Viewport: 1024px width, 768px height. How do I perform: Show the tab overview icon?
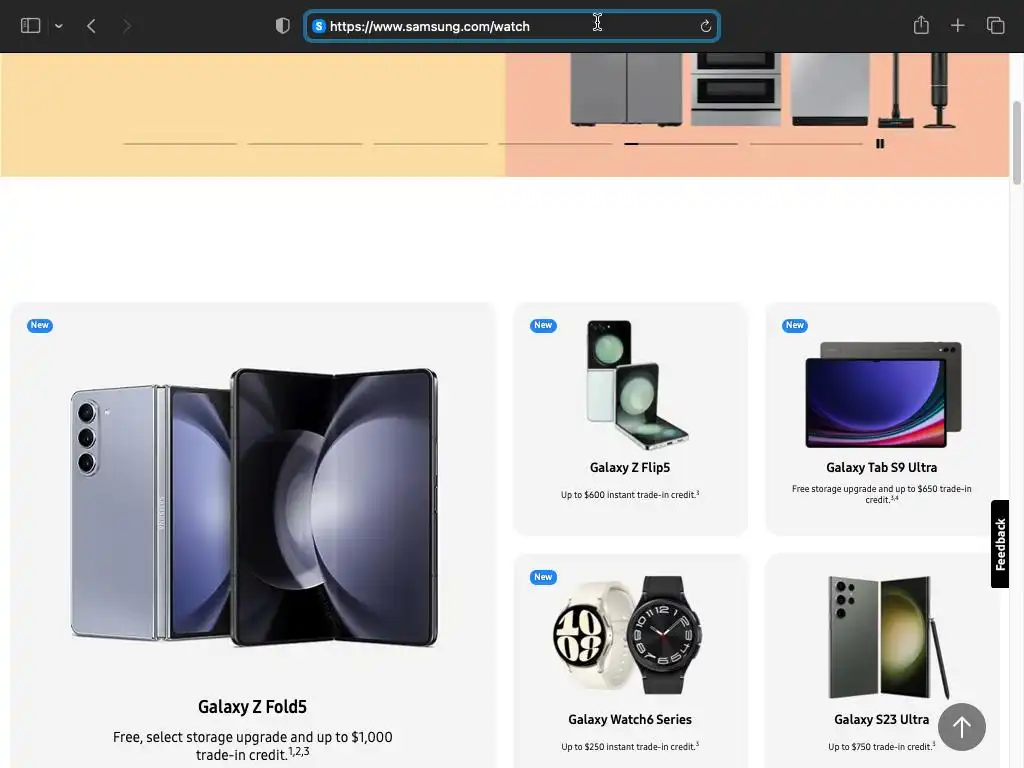point(995,26)
